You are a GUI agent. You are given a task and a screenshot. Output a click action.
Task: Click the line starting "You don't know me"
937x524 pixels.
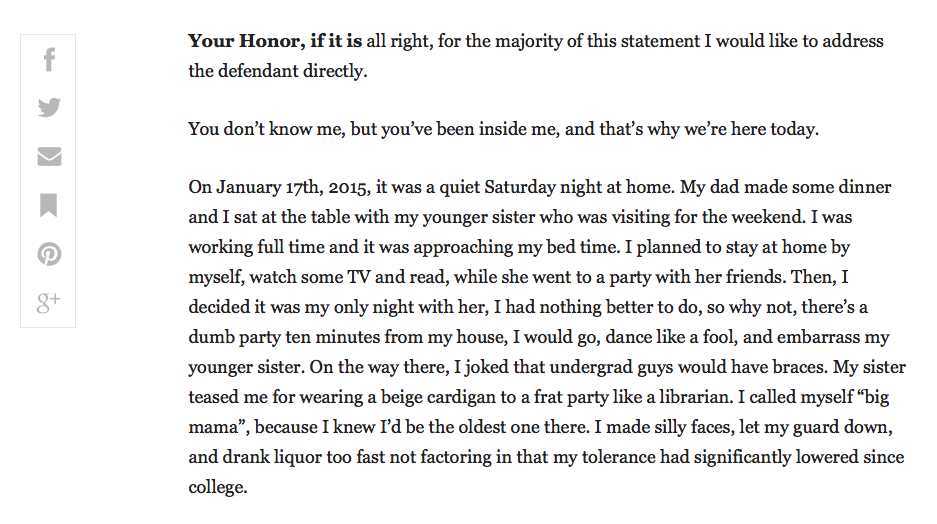point(503,129)
